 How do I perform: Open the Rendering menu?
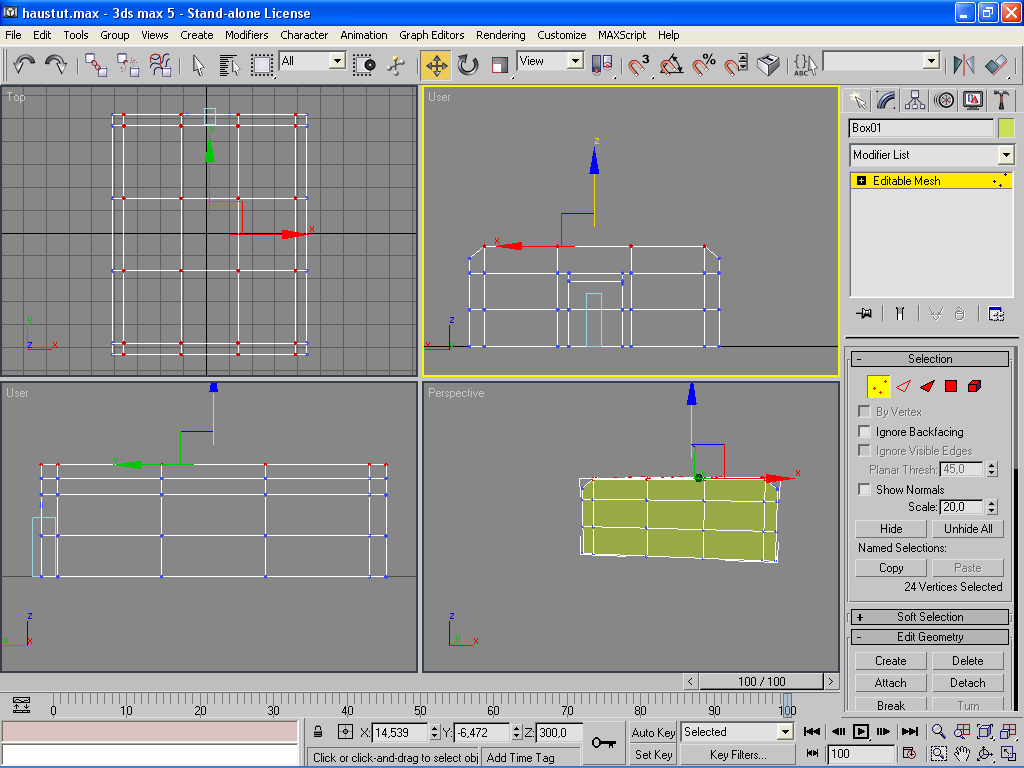[500, 35]
